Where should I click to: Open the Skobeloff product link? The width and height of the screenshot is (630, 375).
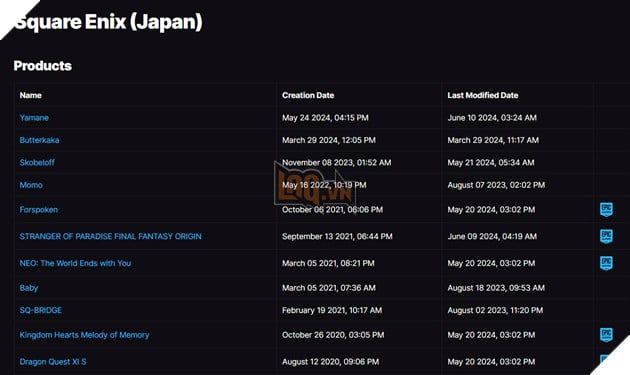coord(37,163)
